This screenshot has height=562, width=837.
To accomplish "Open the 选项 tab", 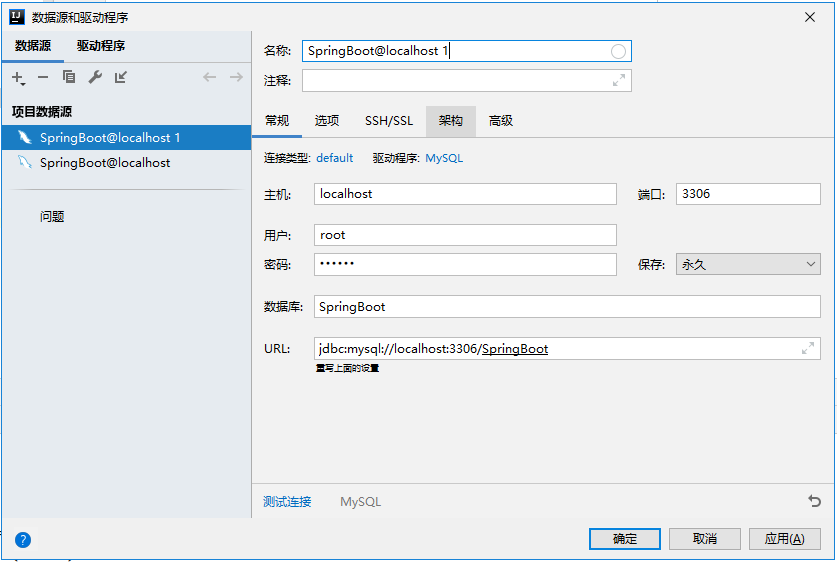I will click(x=327, y=121).
